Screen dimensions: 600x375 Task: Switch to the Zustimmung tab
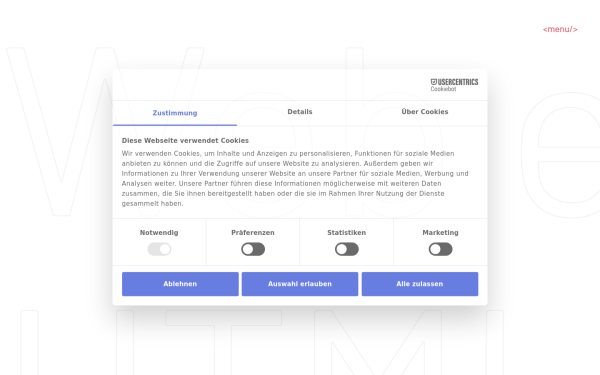tap(175, 113)
